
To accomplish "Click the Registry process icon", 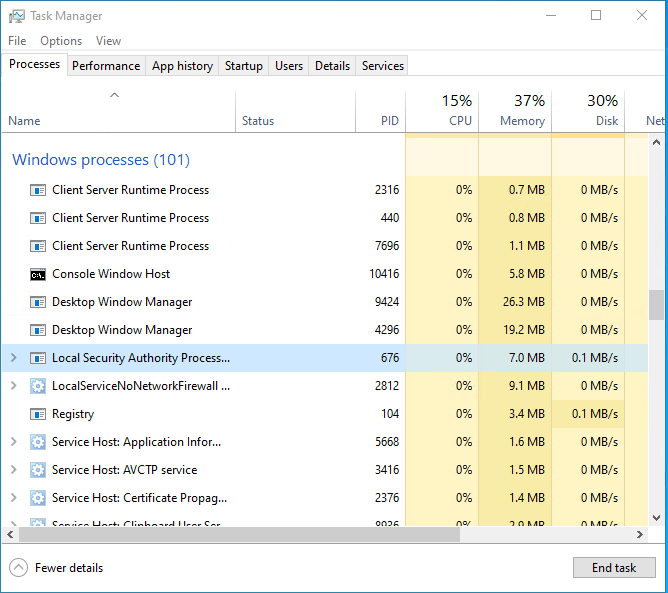I will 38,414.
